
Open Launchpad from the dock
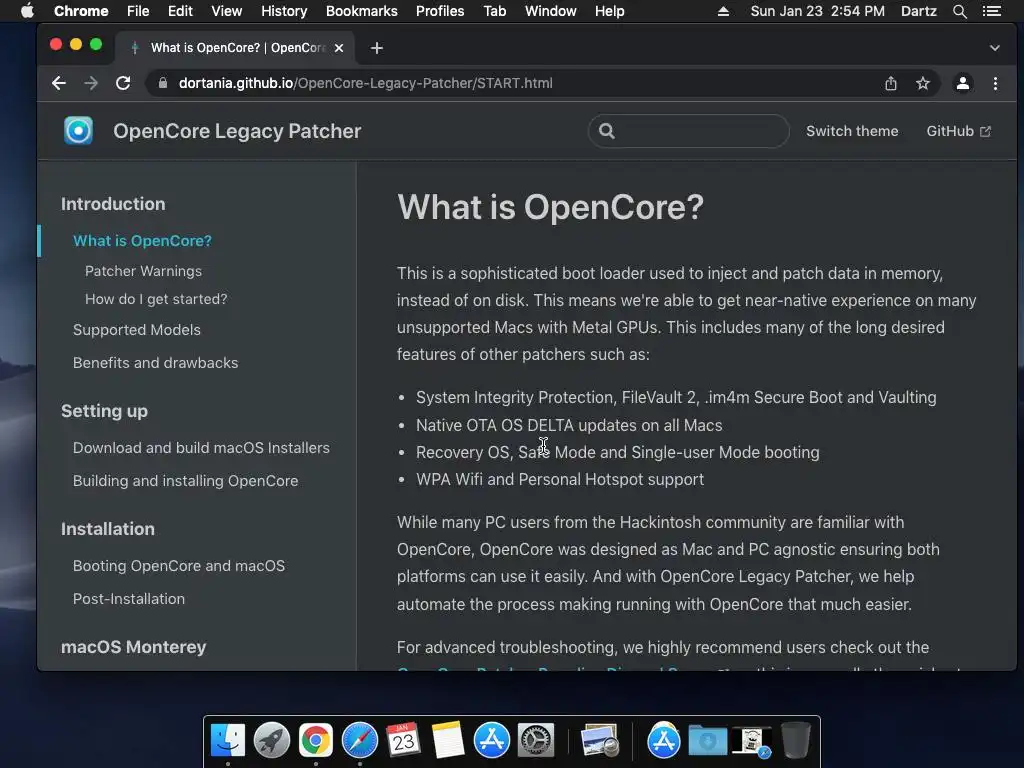[272, 741]
